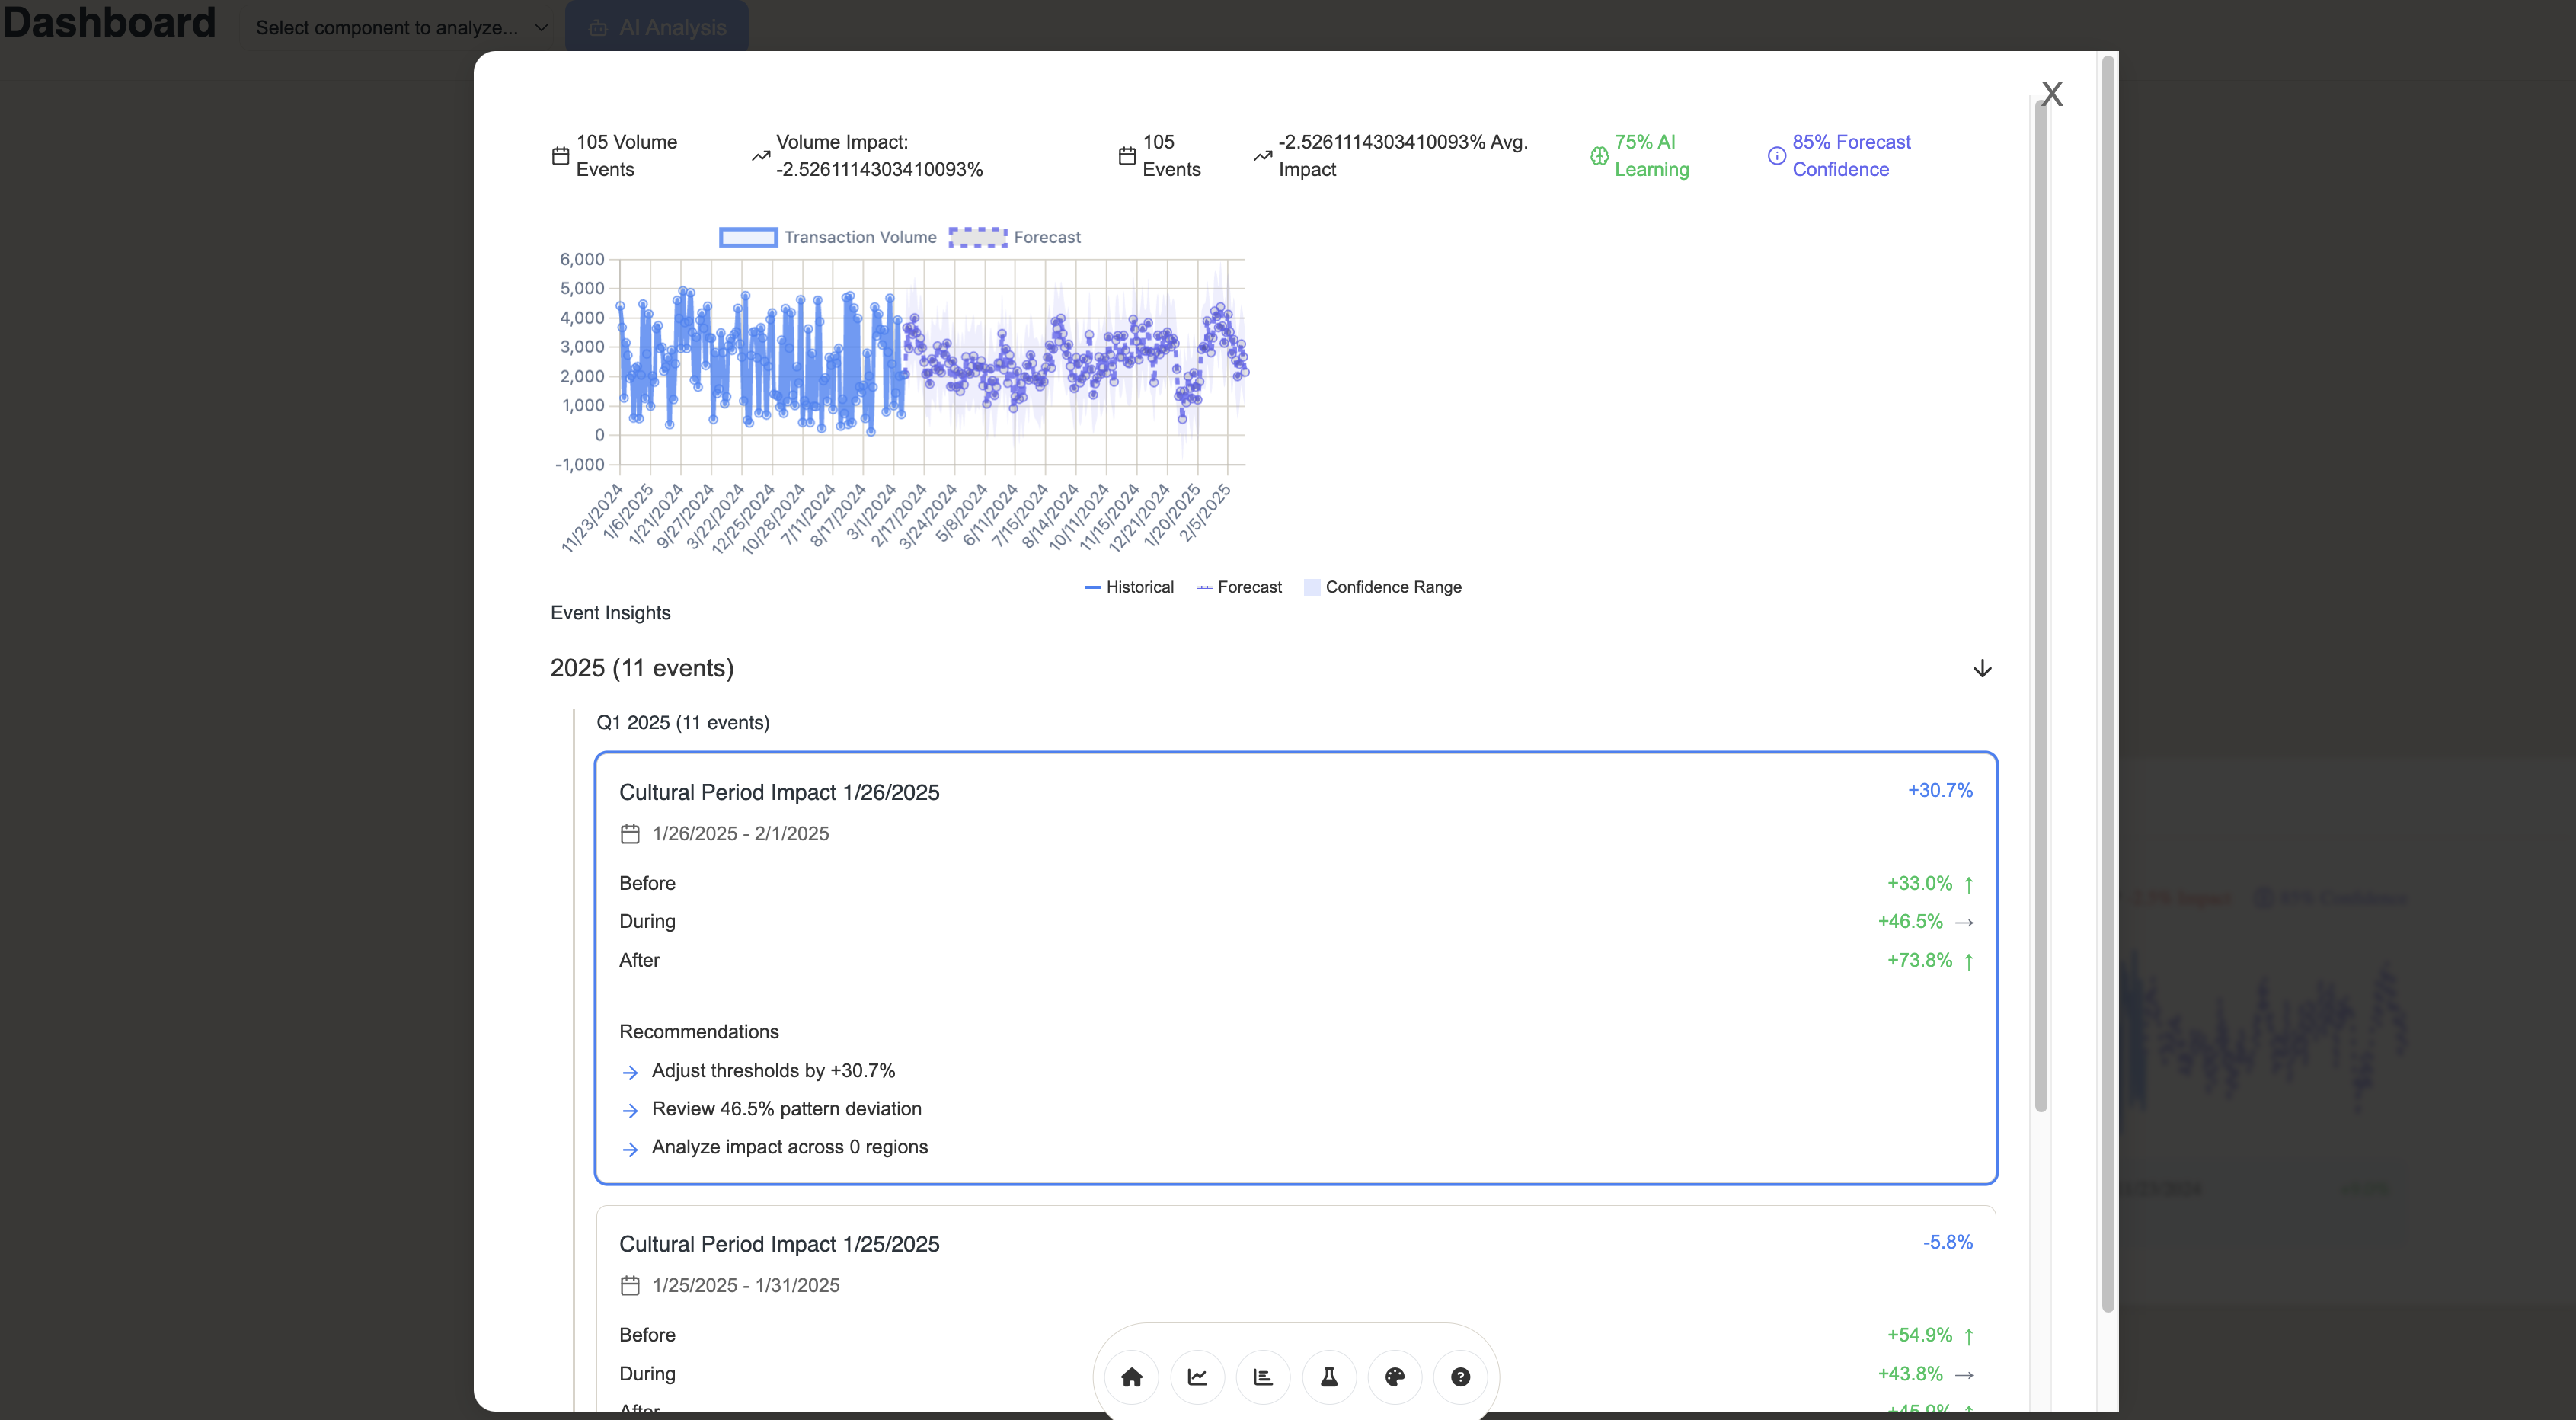2576x1420 pixels.
Task: Click the Historical legend color swatch
Action: click(x=1093, y=587)
